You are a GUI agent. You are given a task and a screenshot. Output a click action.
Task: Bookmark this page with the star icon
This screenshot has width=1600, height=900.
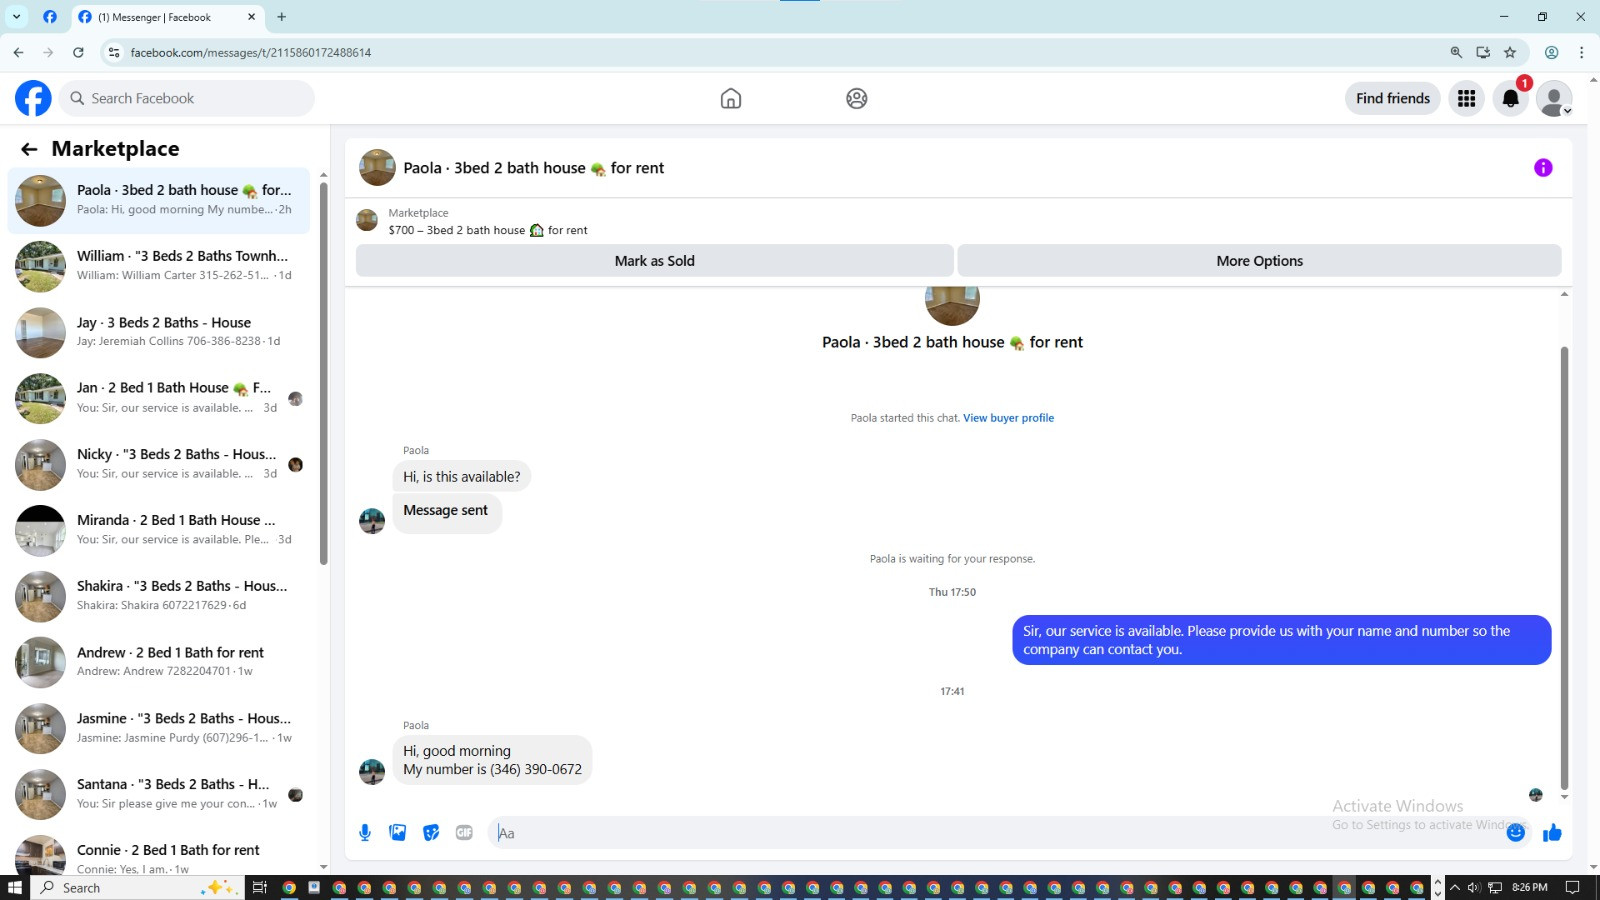pos(1510,52)
